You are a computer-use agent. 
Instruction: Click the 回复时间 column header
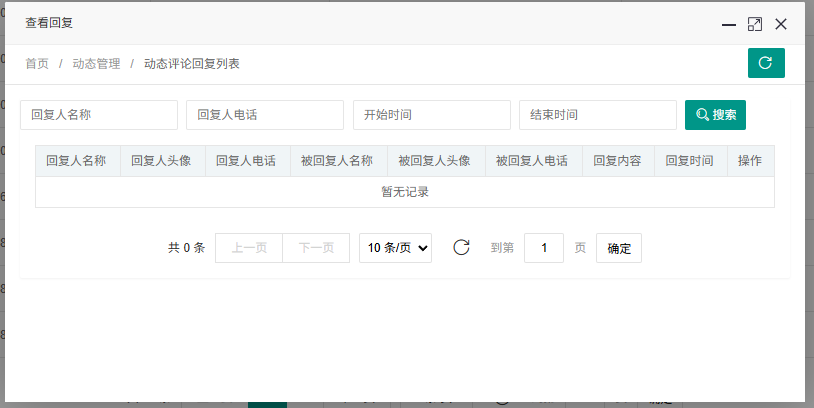point(690,161)
